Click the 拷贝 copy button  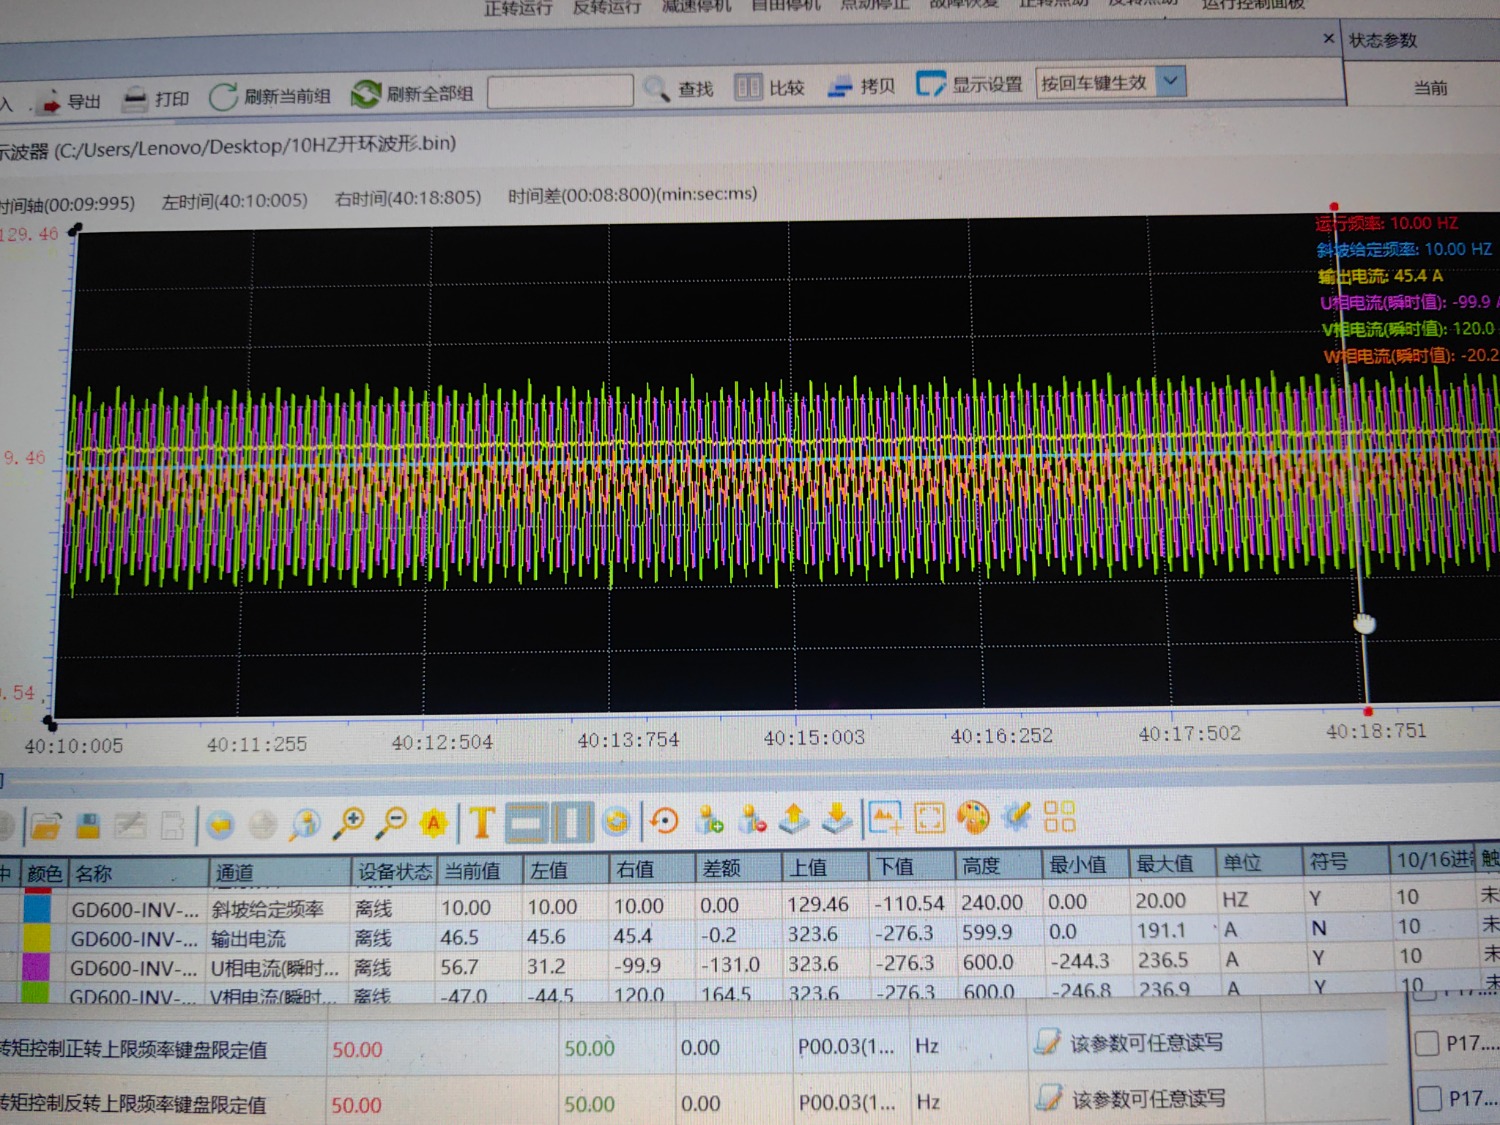[861, 86]
